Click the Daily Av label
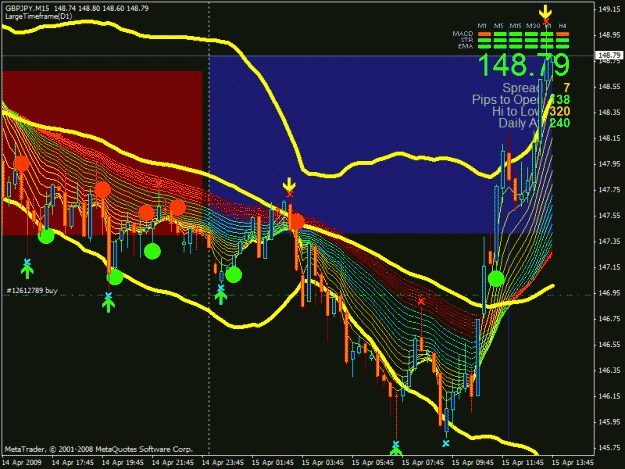The height and width of the screenshot is (469, 625). tap(519, 123)
